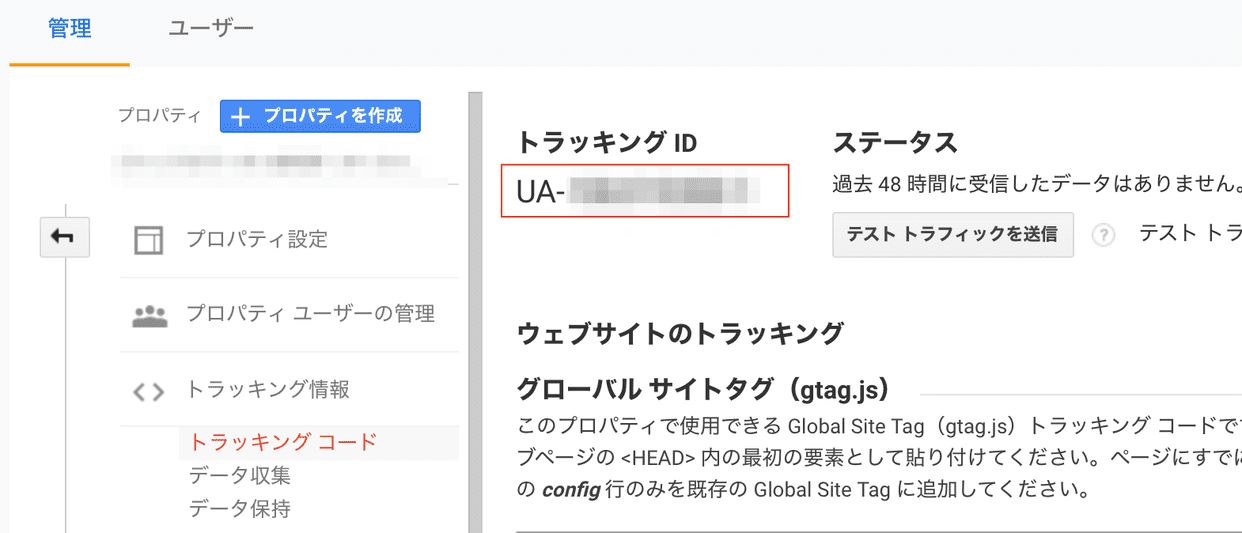The width and height of the screenshot is (1242, 533).
Task: Click the tracking info angle brackets icon
Action: click(148, 392)
